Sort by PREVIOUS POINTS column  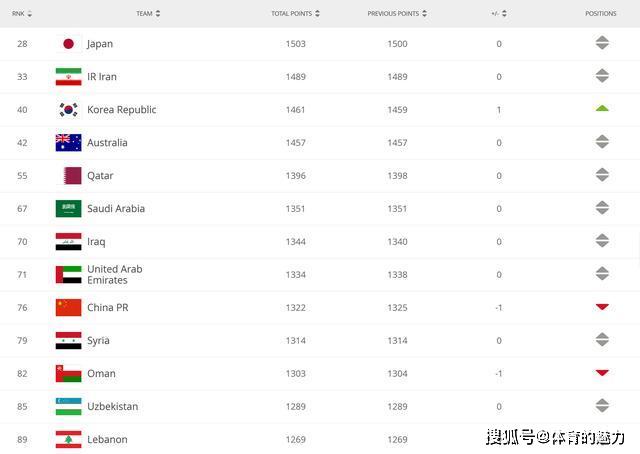pos(397,14)
